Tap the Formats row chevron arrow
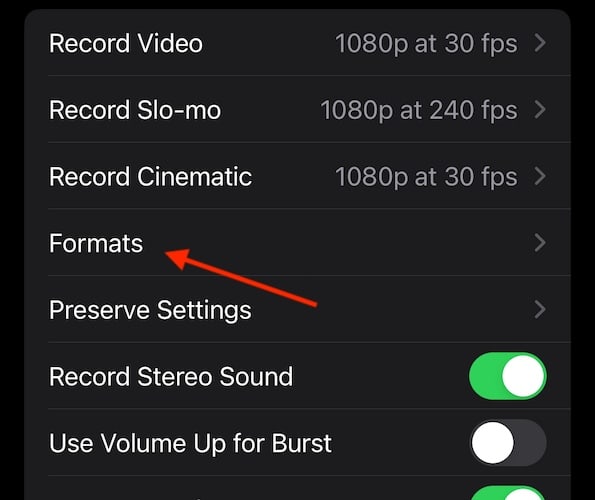The width and height of the screenshot is (595, 500). [540, 243]
